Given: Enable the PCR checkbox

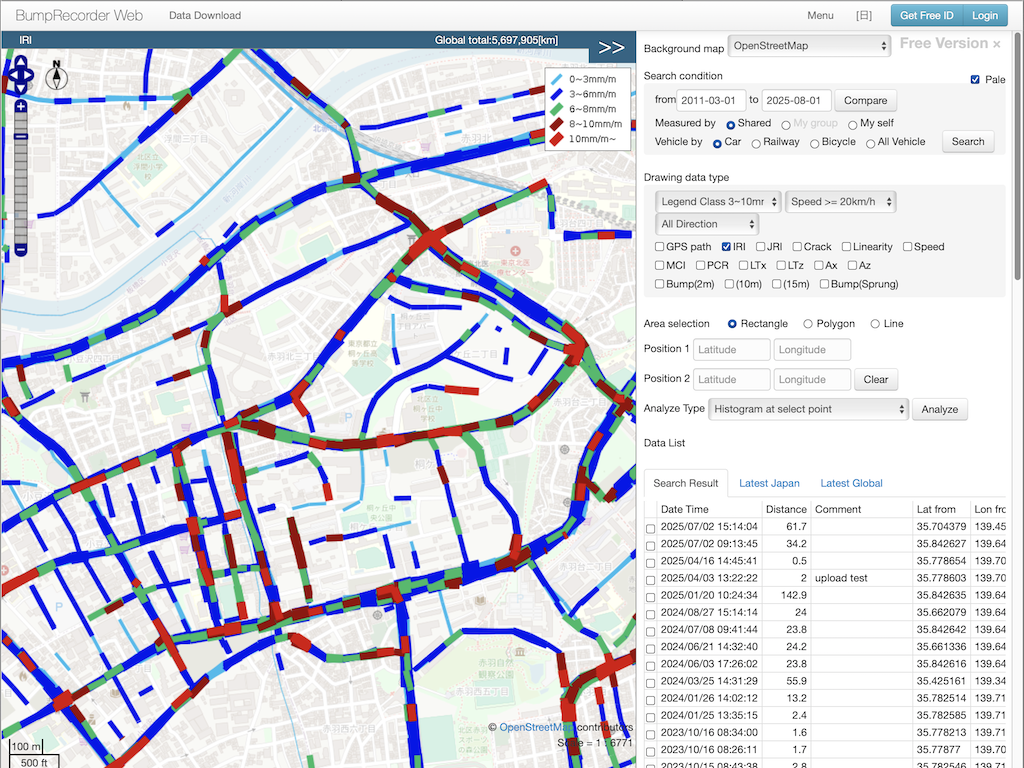Looking at the screenshot, I should point(701,265).
